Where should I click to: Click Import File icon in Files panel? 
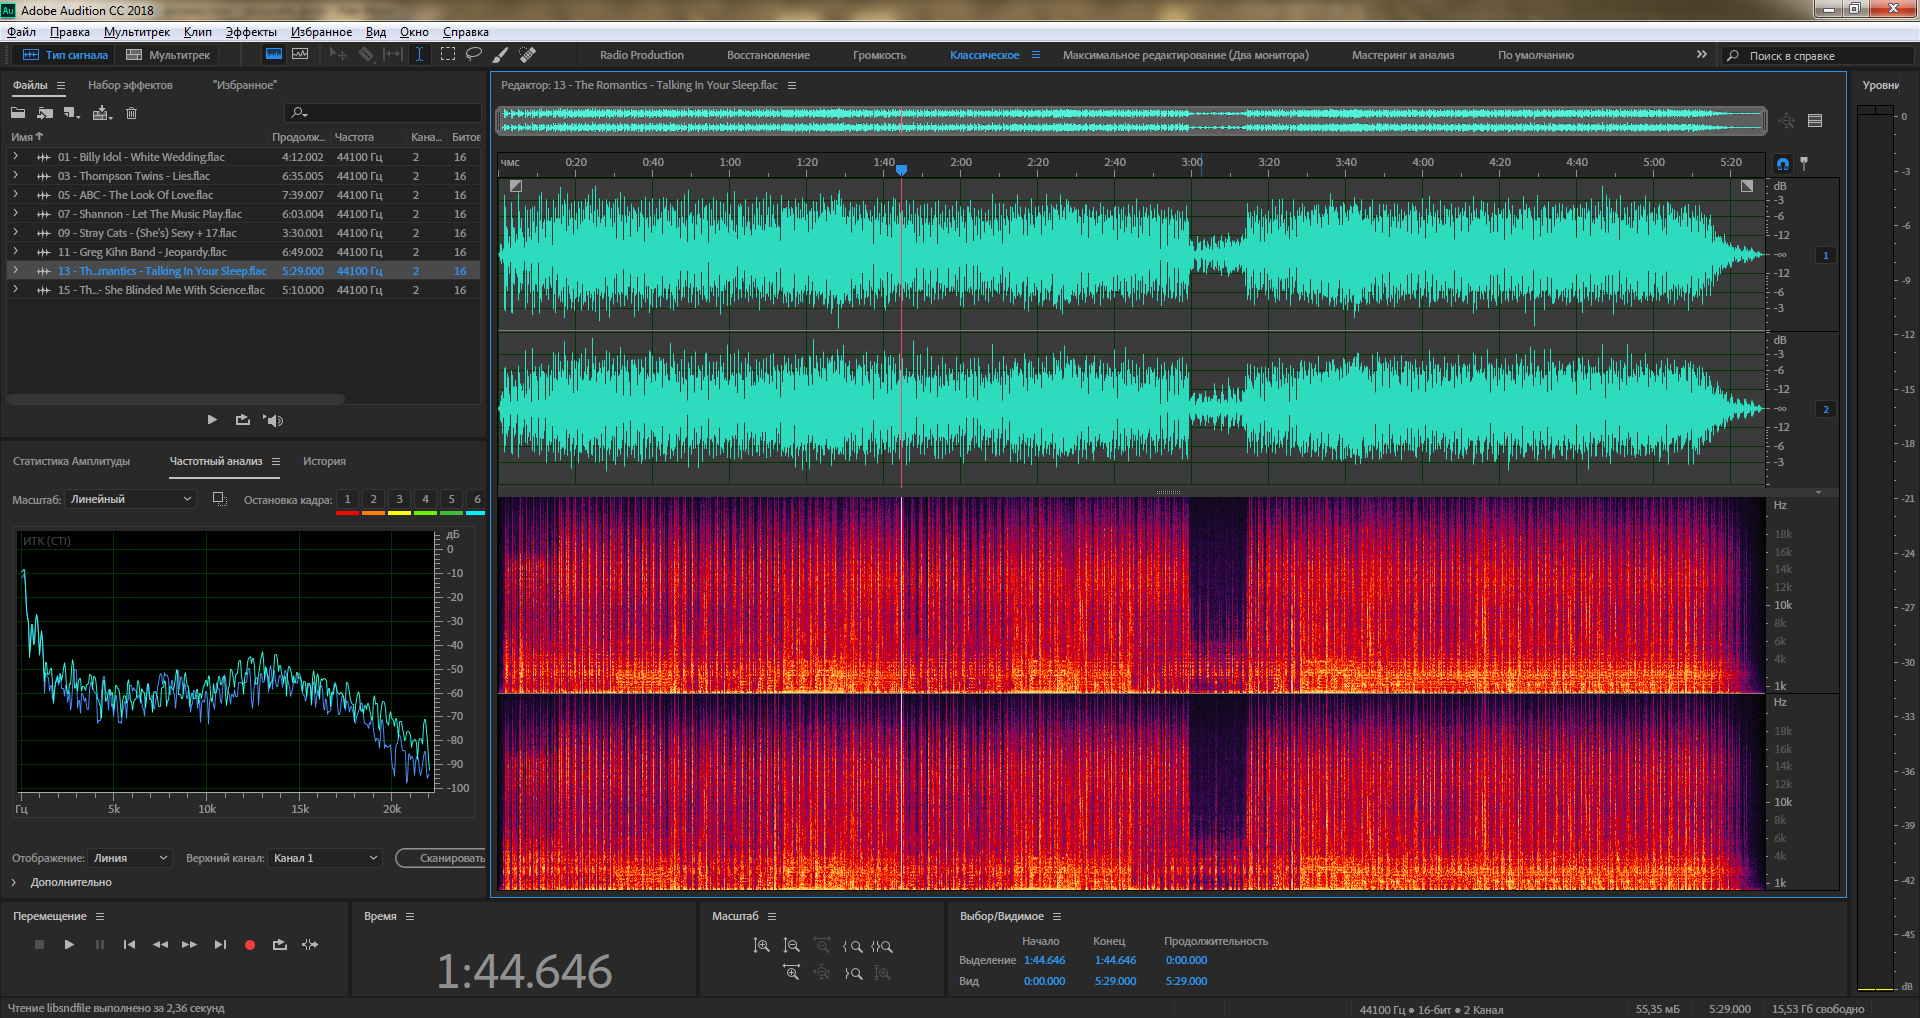(x=45, y=113)
